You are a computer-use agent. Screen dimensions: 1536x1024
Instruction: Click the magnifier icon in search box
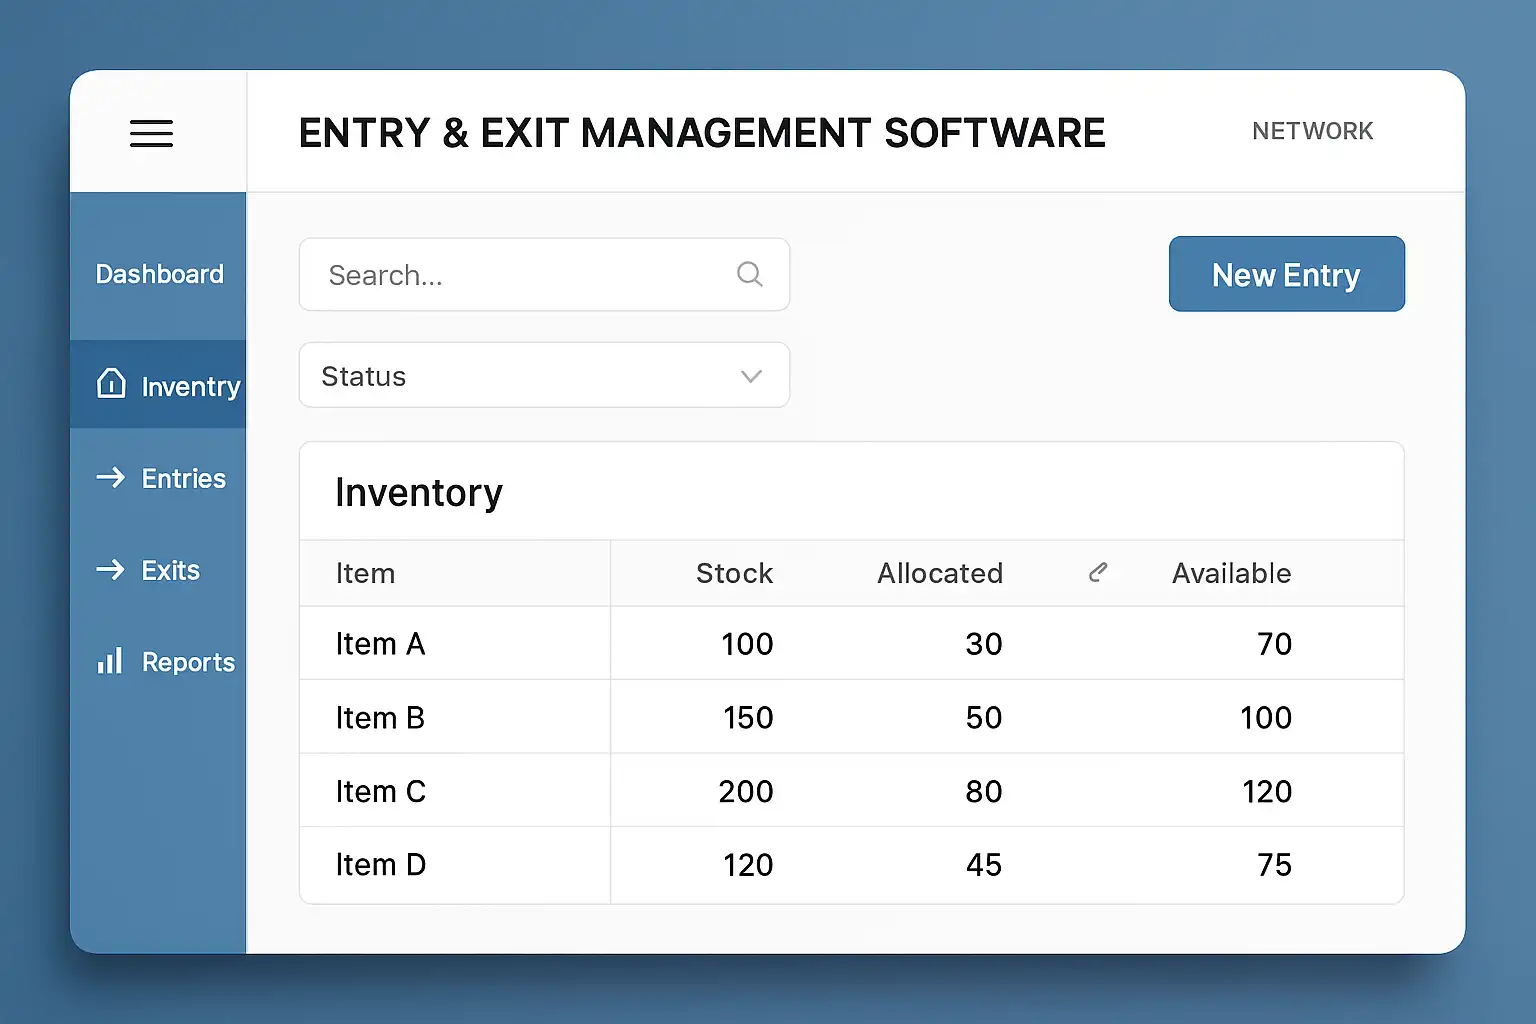(x=749, y=274)
